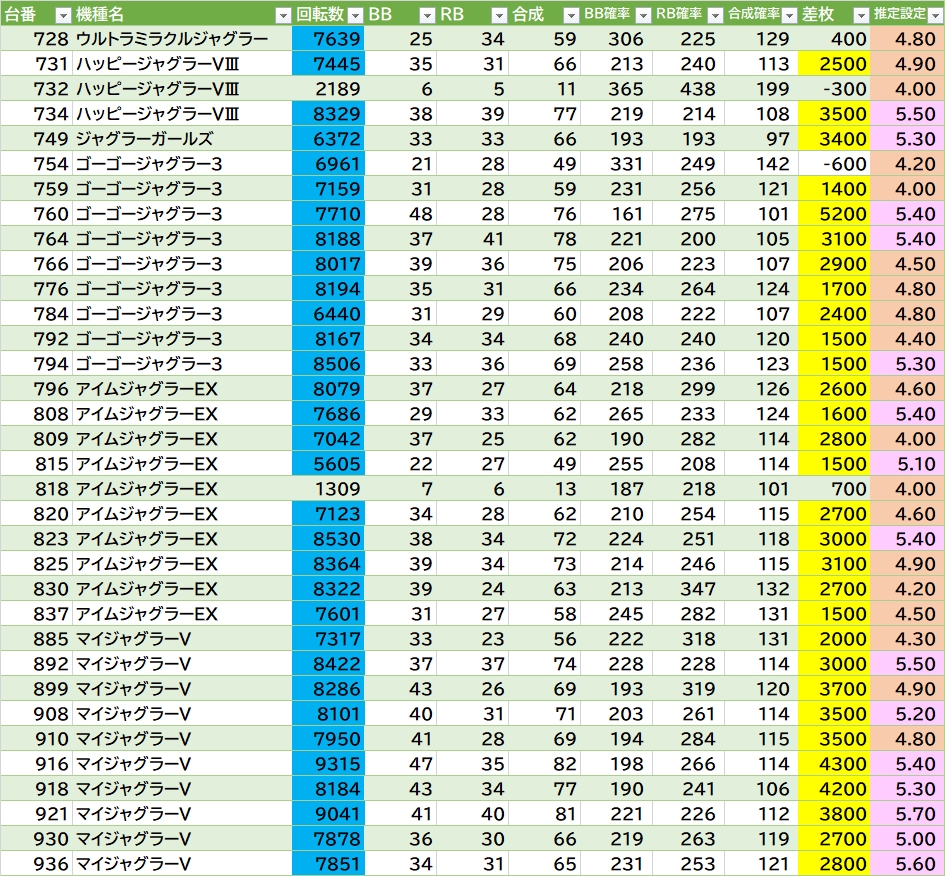Click rotation count 7686 cell

coord(328,414)
